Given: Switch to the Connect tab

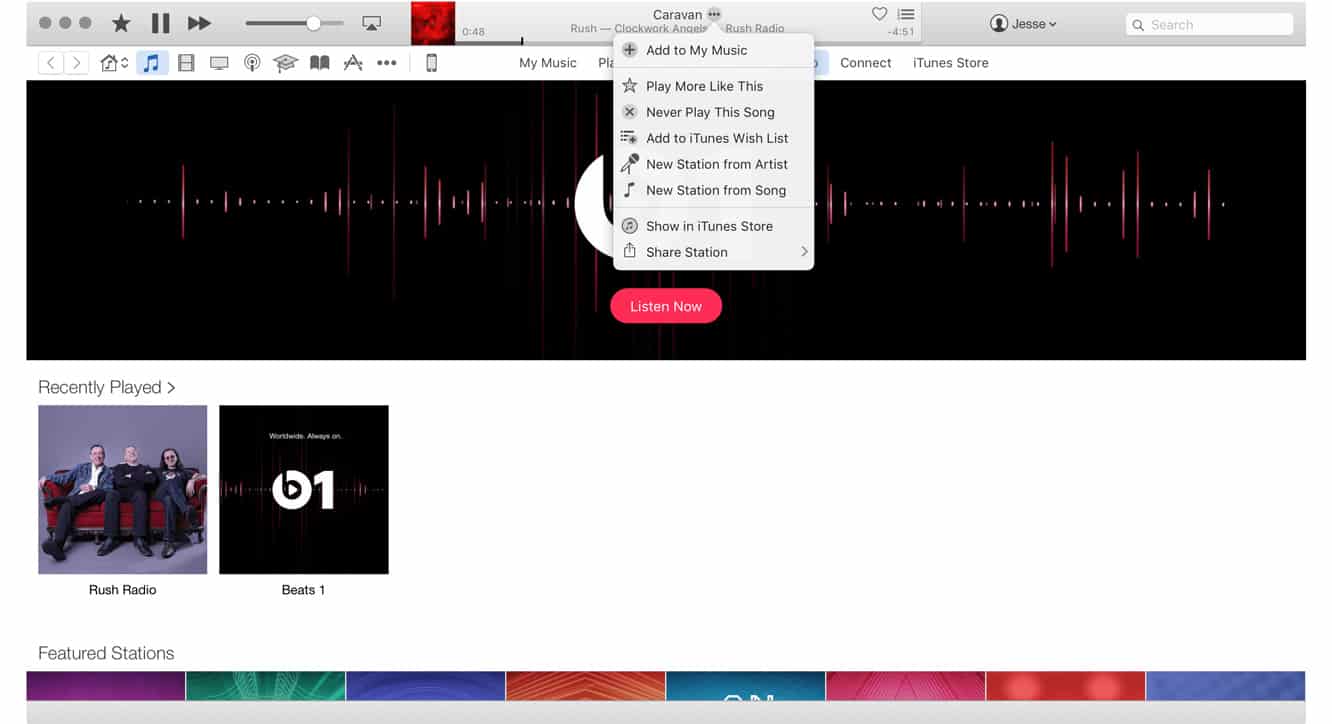Looking at the screenshot, I should [866, 62].
